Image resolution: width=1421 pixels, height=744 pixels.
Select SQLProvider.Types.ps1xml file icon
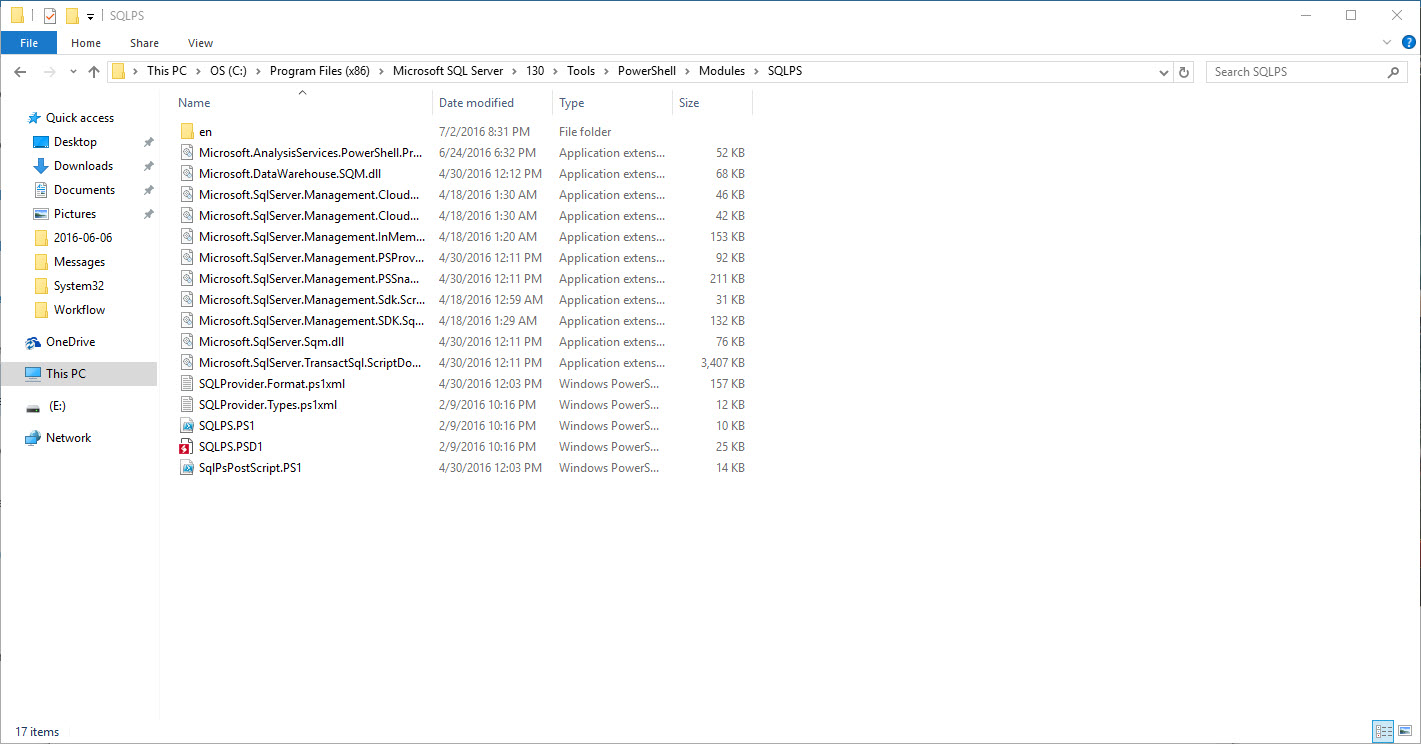pyautogui.click(x=187, y=405)
